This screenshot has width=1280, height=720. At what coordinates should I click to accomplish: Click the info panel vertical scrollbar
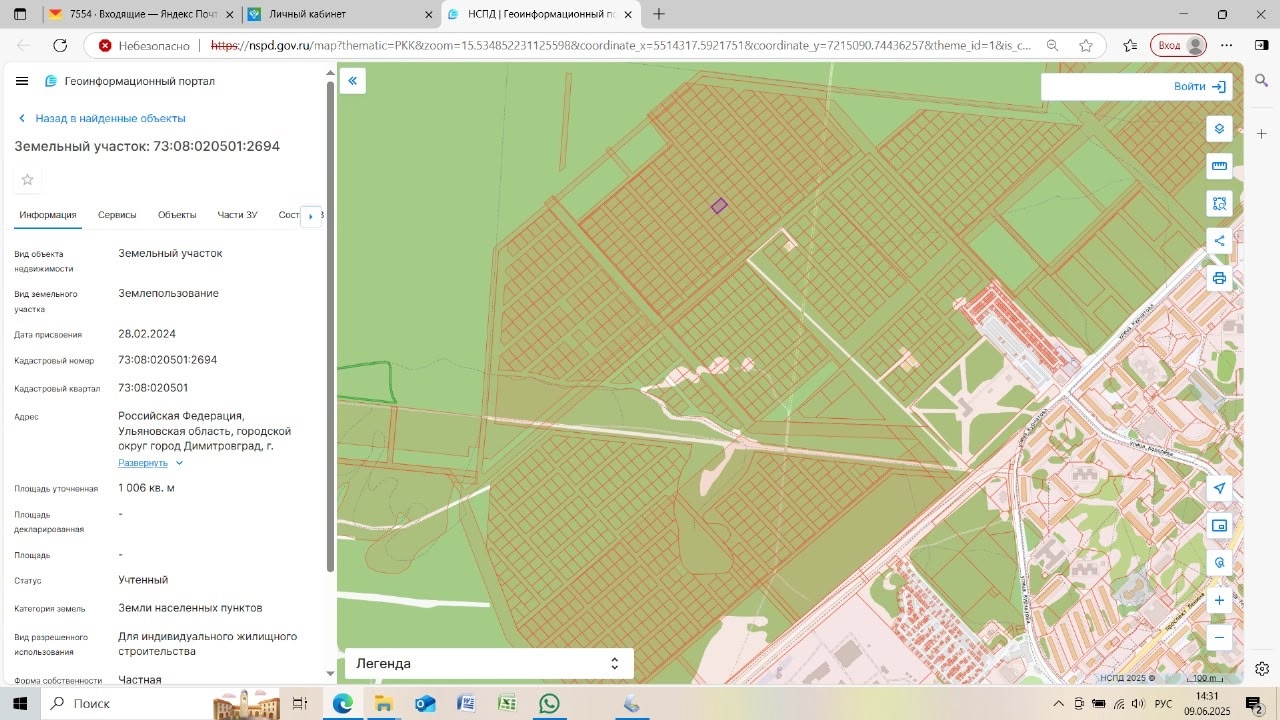(331, 325)
